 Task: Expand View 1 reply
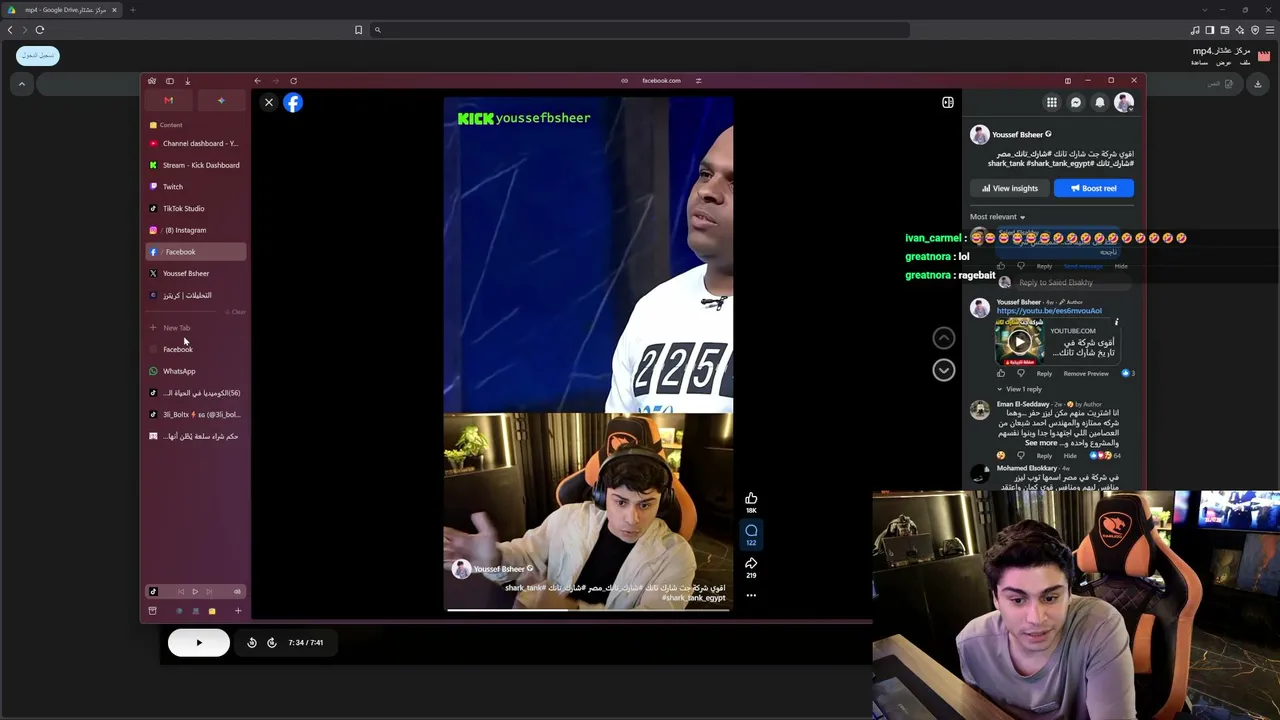pyautogui.click(x=1021, y=389)
